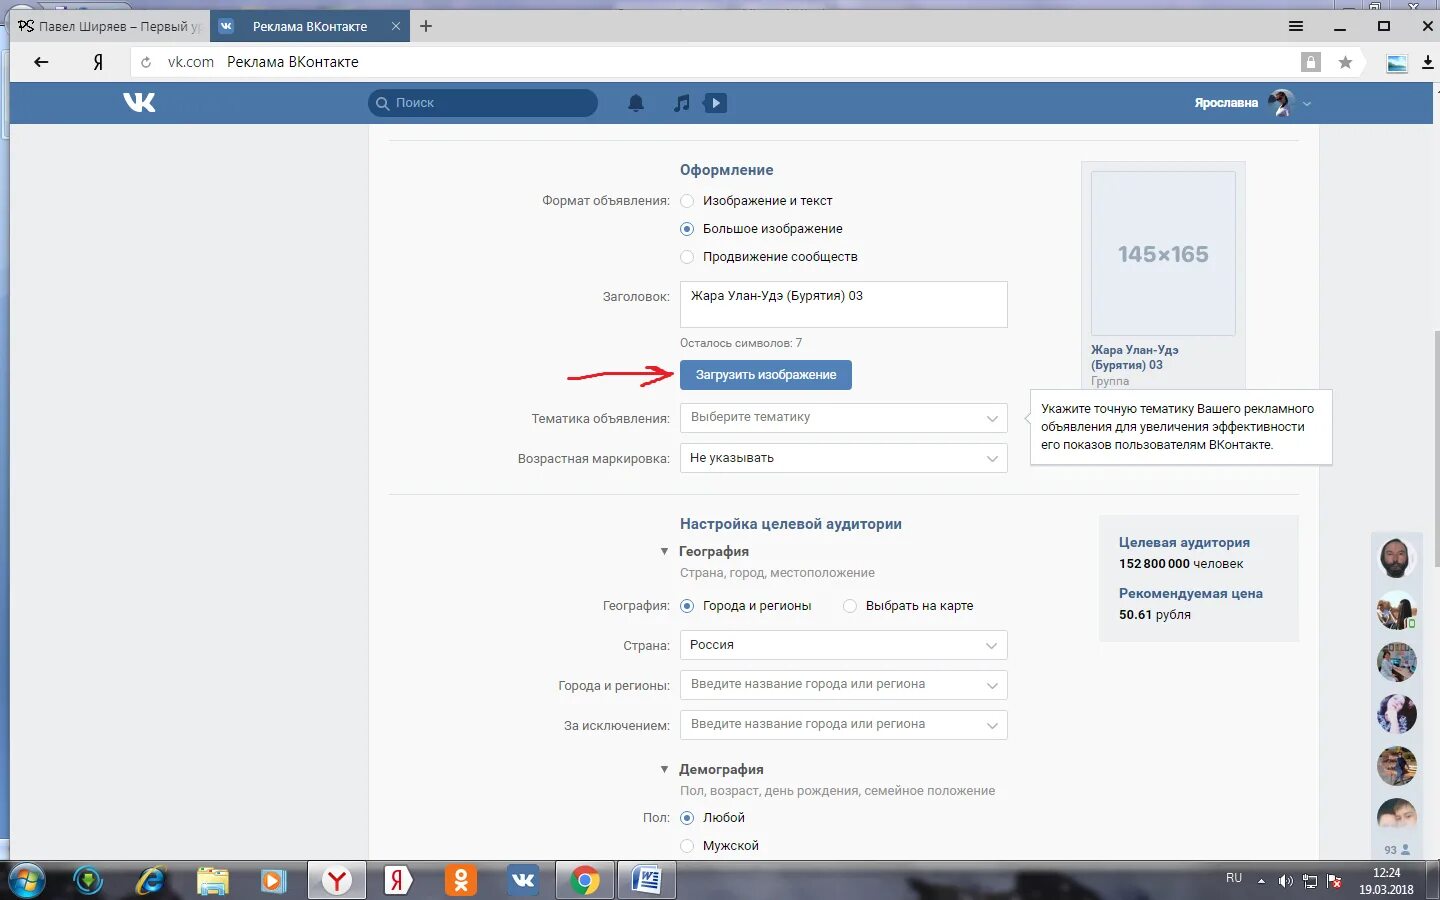This screenshot has height=900, width=1440.
Task: Click the RU language indicator
Action: click(1234, 878)
